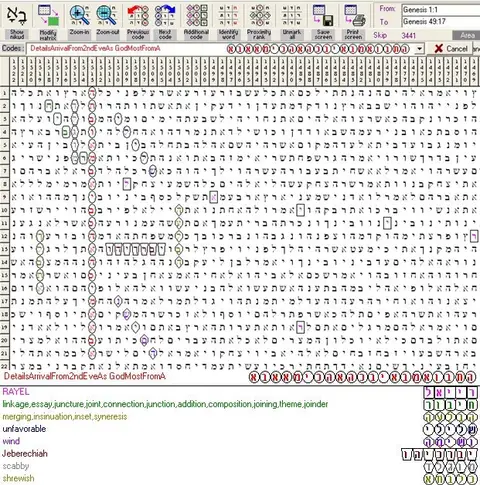Open the Modify matrix tool
This screenshot has width=480, height=485.
point(48,21)
